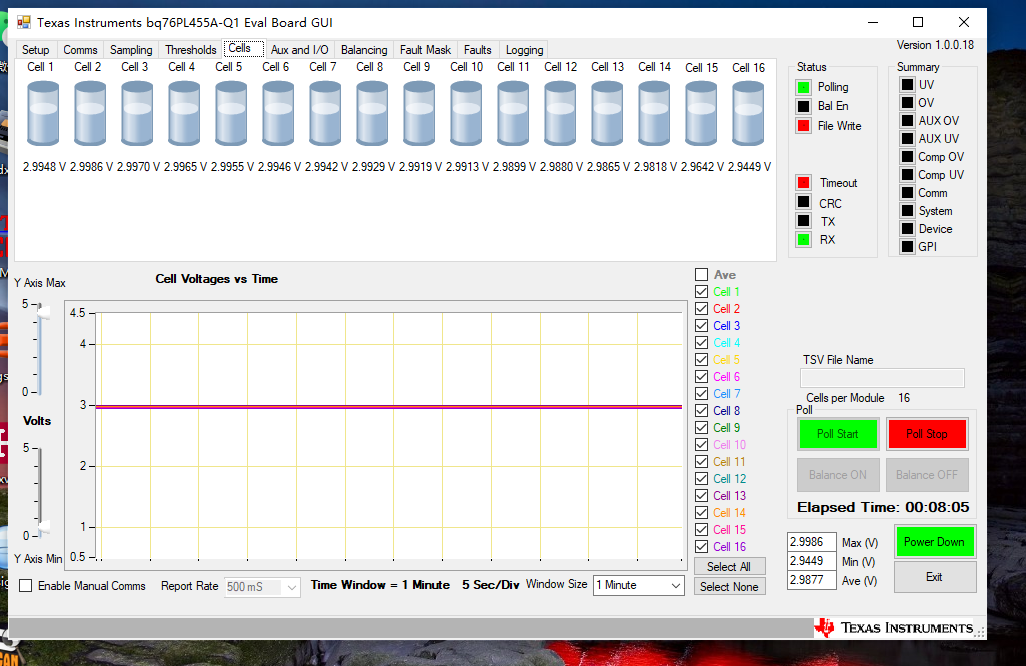Click the Cell 8 battery icon
Image resolution: width=1026 pixels, height=666 pixels.
[372, 113]
